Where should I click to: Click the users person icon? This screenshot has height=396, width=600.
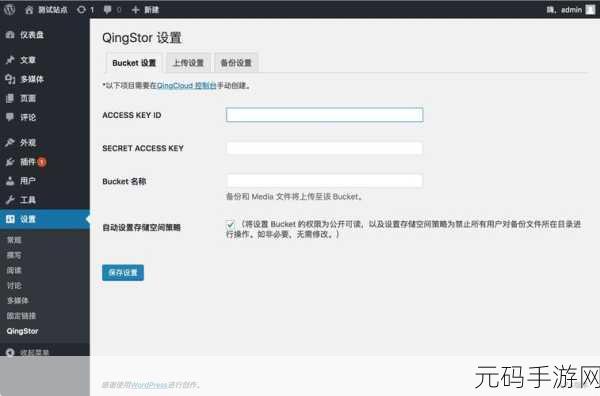(10, 181)
